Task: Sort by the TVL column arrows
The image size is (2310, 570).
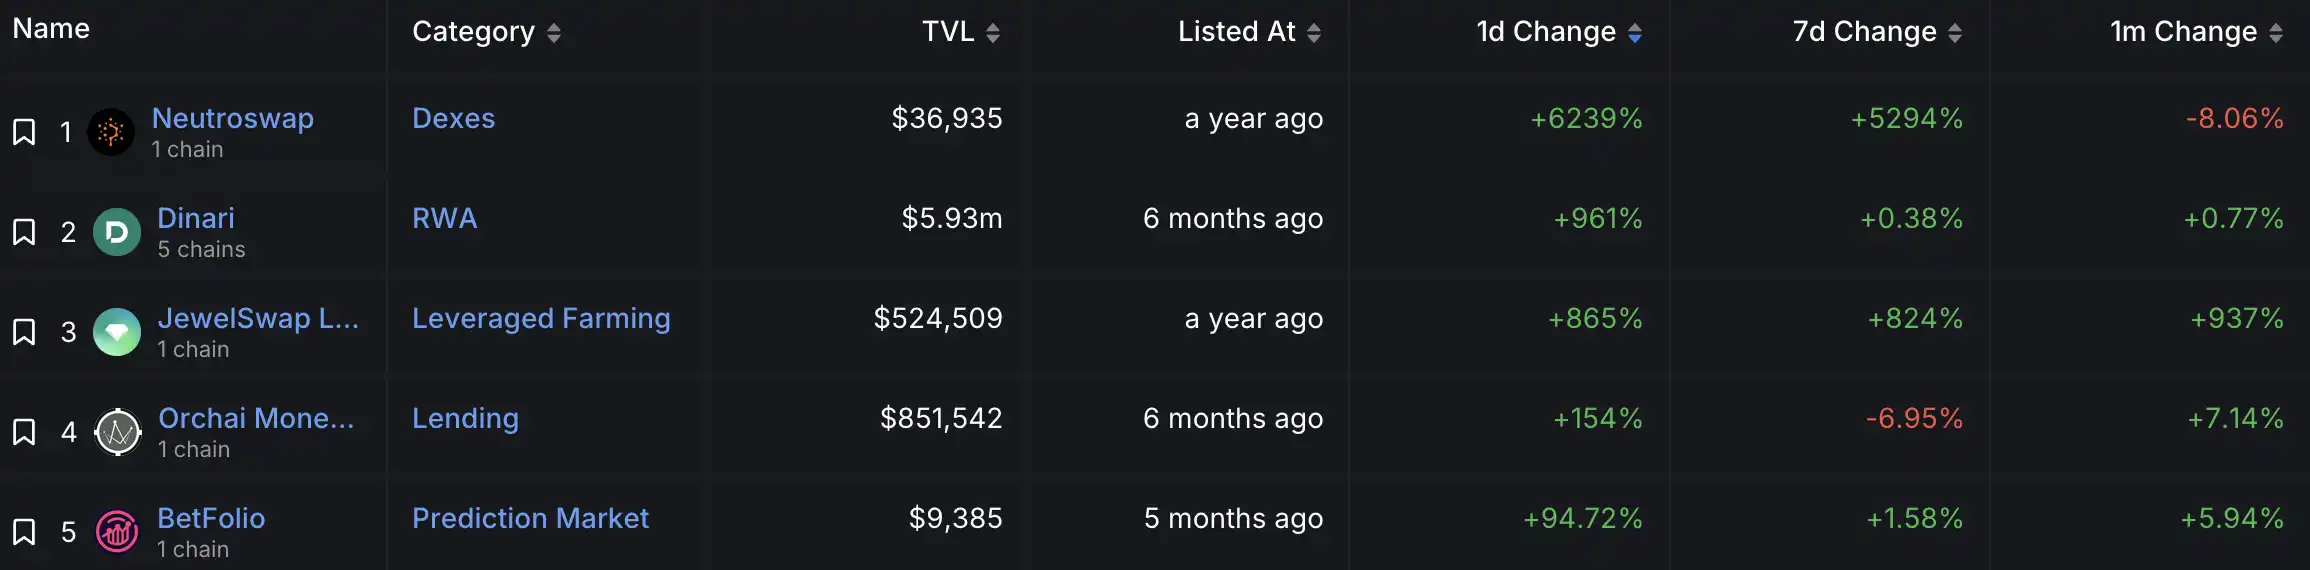Action: click(992, 33)
